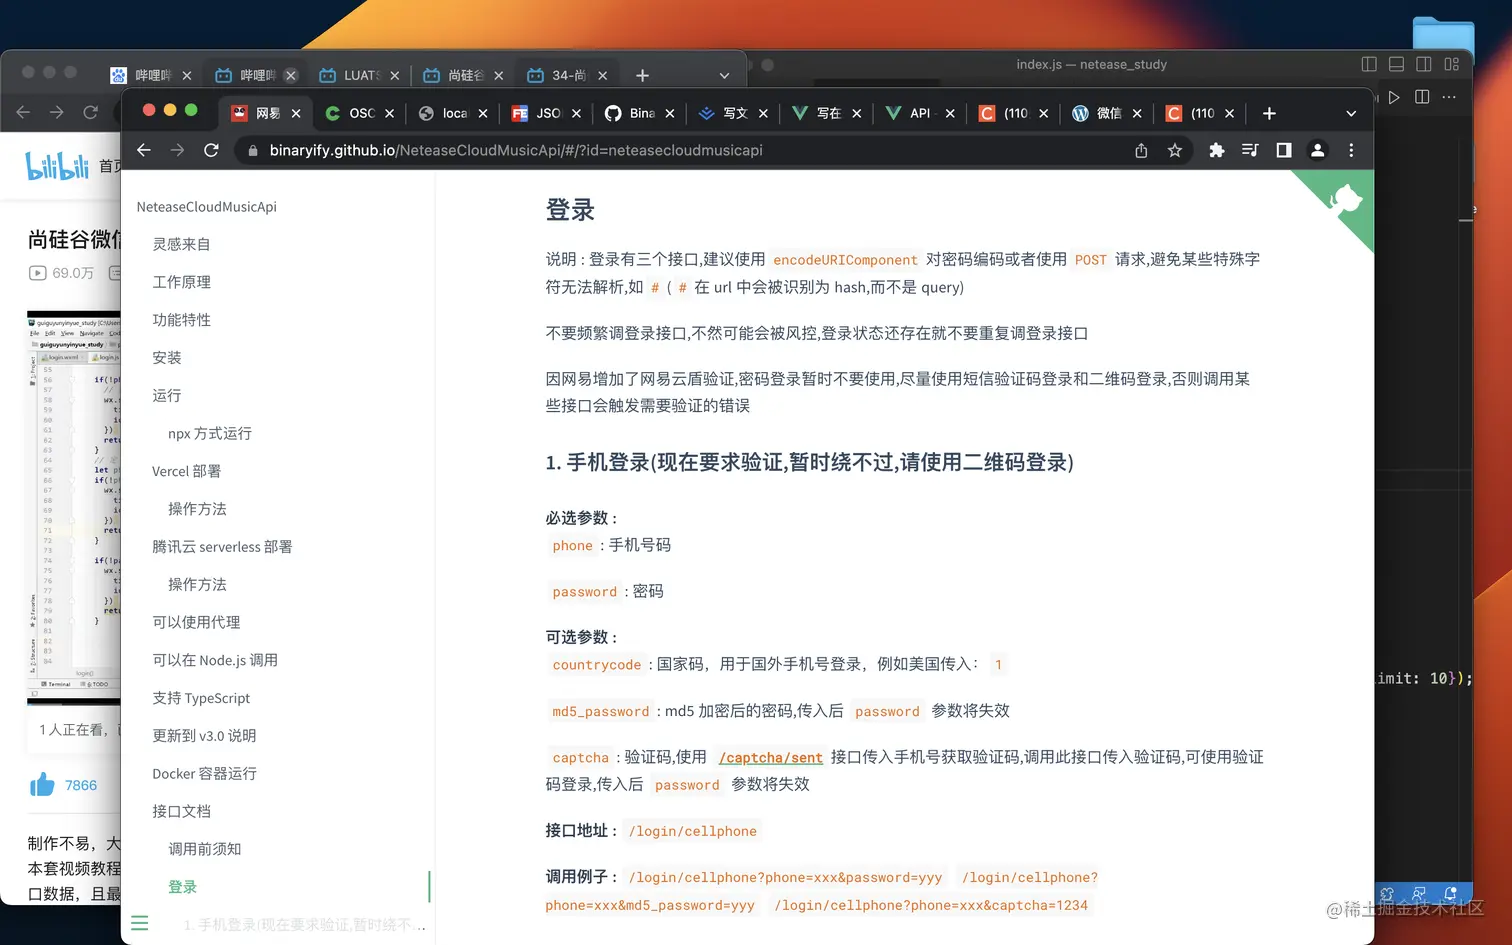This screenshot has height=945, width=1512.
Task: Reload the page with the refresh icon
Action: (211, 150)
